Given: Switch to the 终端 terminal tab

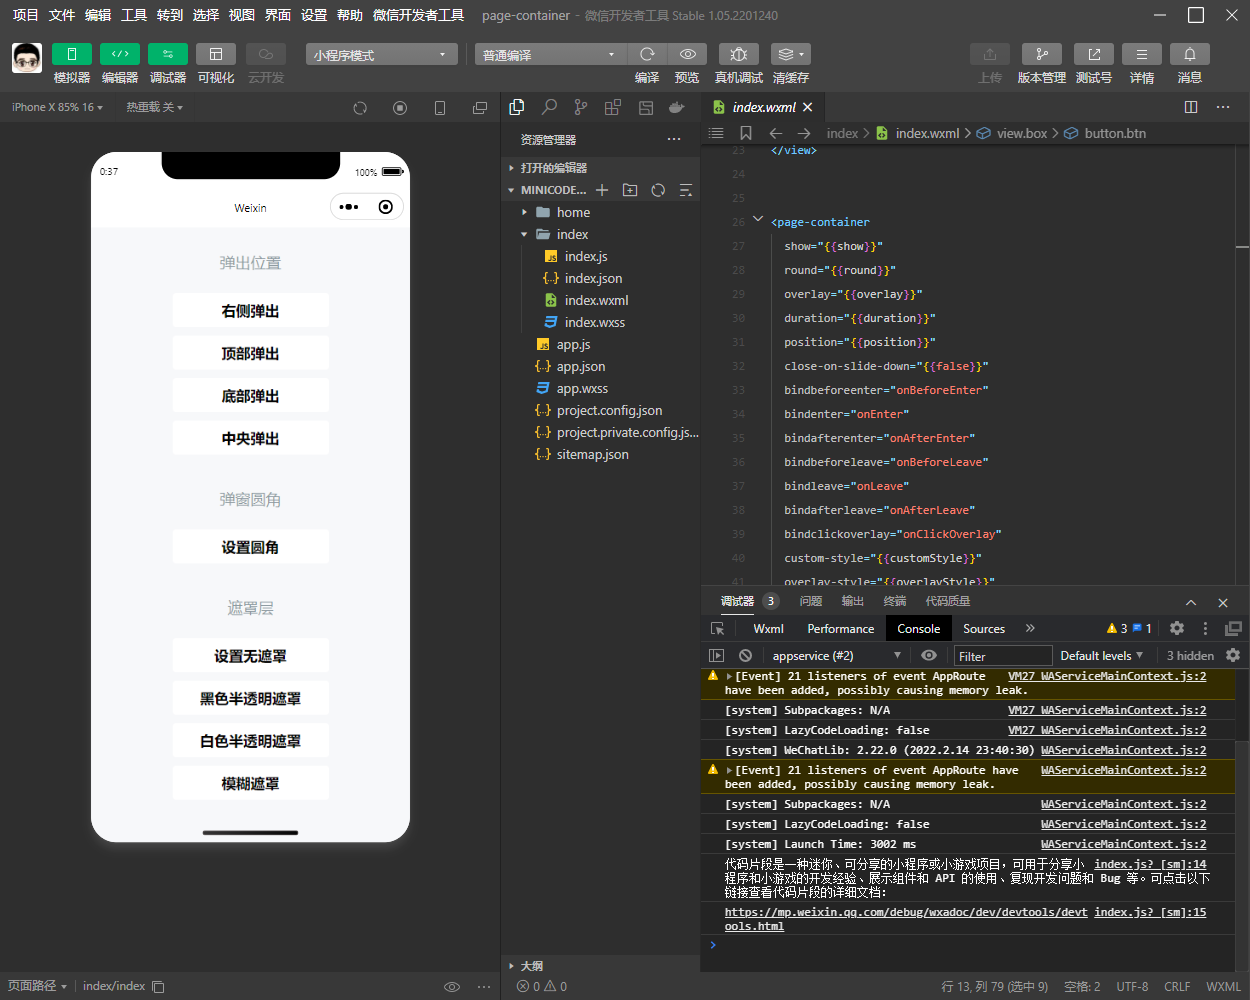Looking at the screenshot, I should [x=895, y=601].
